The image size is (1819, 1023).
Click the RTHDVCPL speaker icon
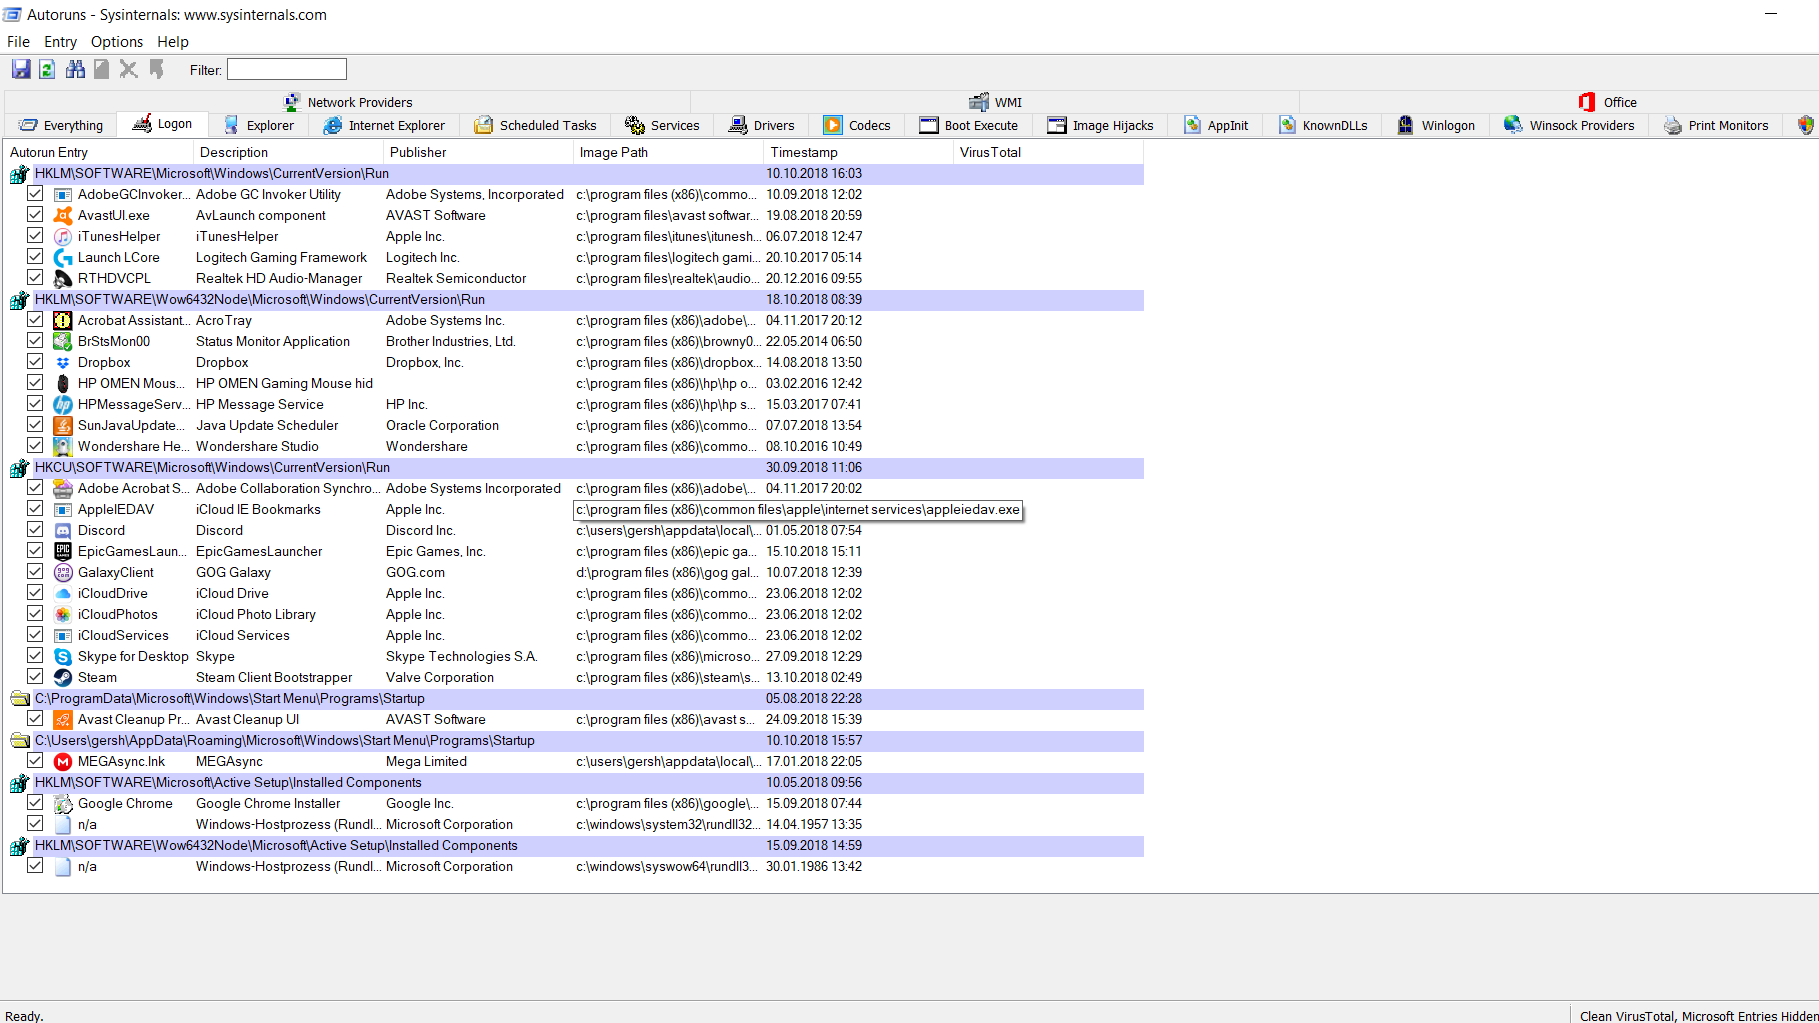click(63, 278)
